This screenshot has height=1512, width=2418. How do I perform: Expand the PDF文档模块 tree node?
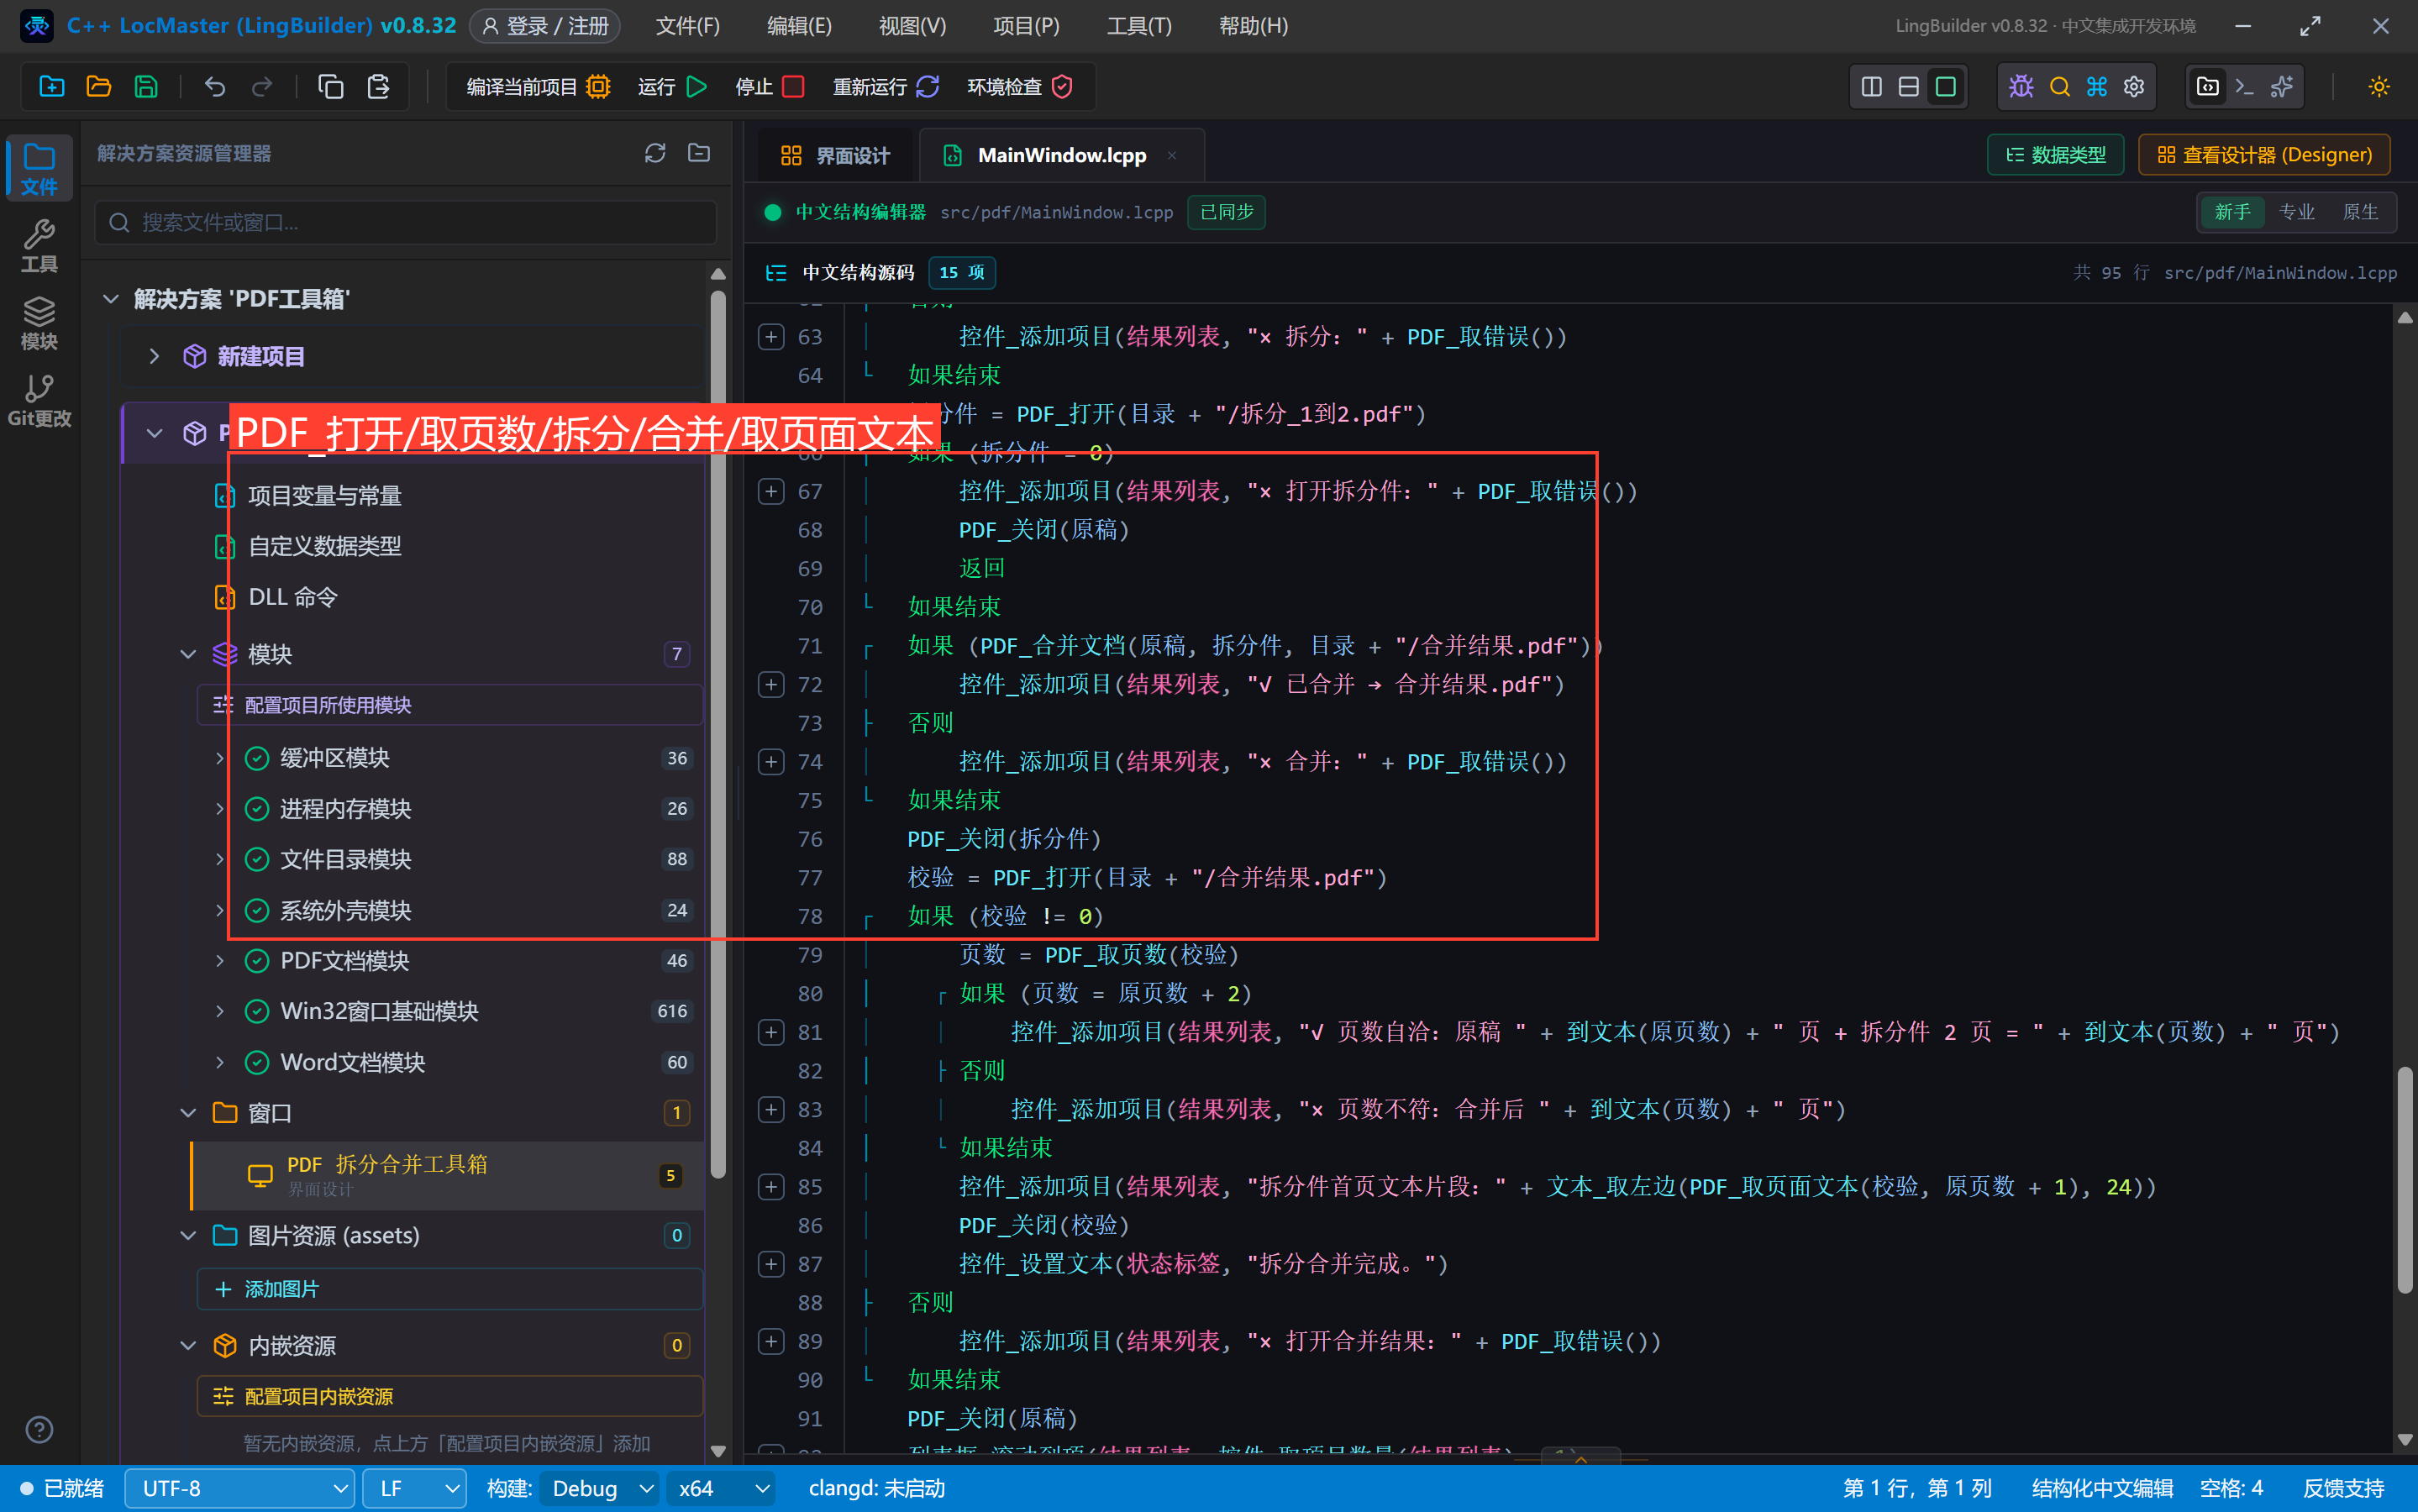(x=219, y=961)
